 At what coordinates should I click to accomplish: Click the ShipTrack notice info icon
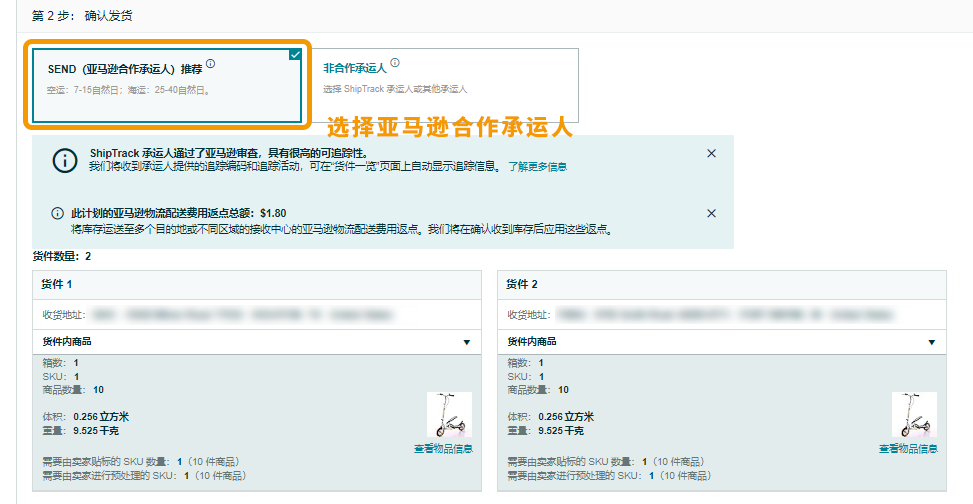pyautogui.click(x=64, y=160)
